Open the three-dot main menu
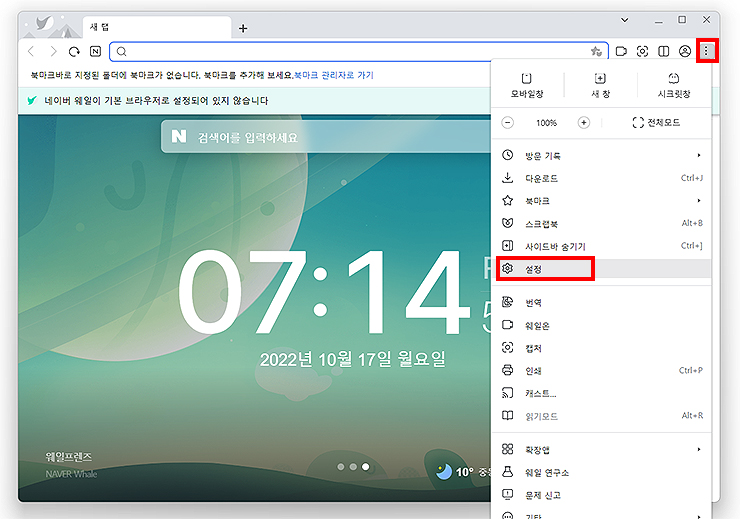This screenshot has height=519, width=740. [706, 50]
